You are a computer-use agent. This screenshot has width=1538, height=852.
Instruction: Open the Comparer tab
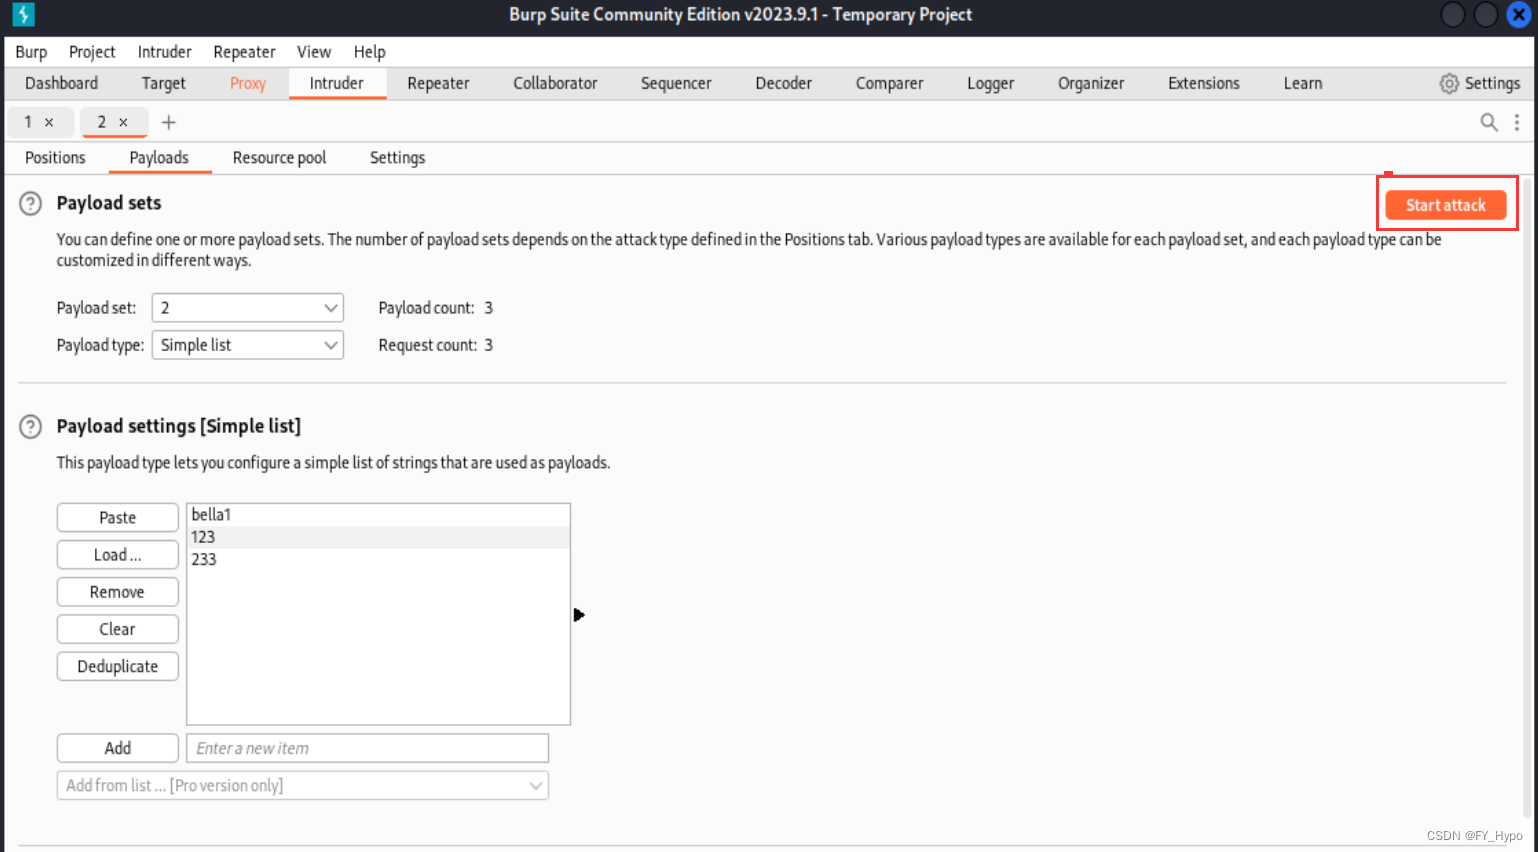pos(889,83)
